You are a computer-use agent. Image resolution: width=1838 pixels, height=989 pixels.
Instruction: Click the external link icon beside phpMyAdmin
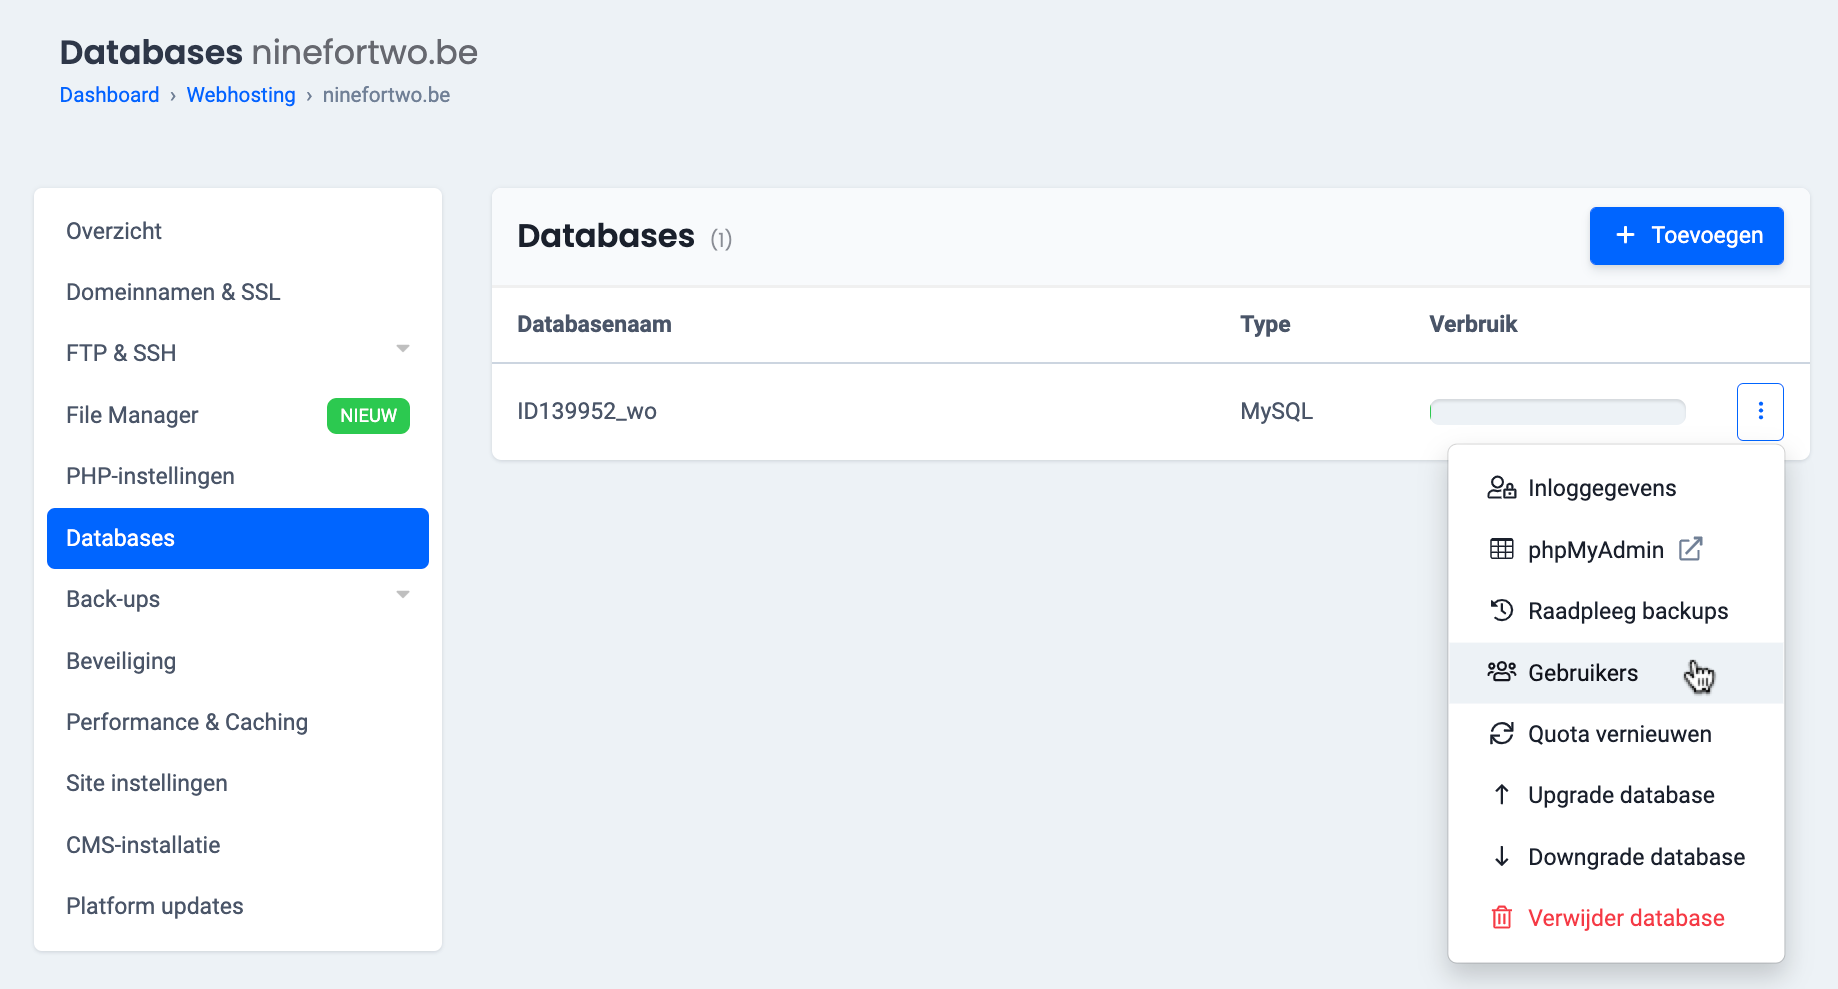[1690, 549]
